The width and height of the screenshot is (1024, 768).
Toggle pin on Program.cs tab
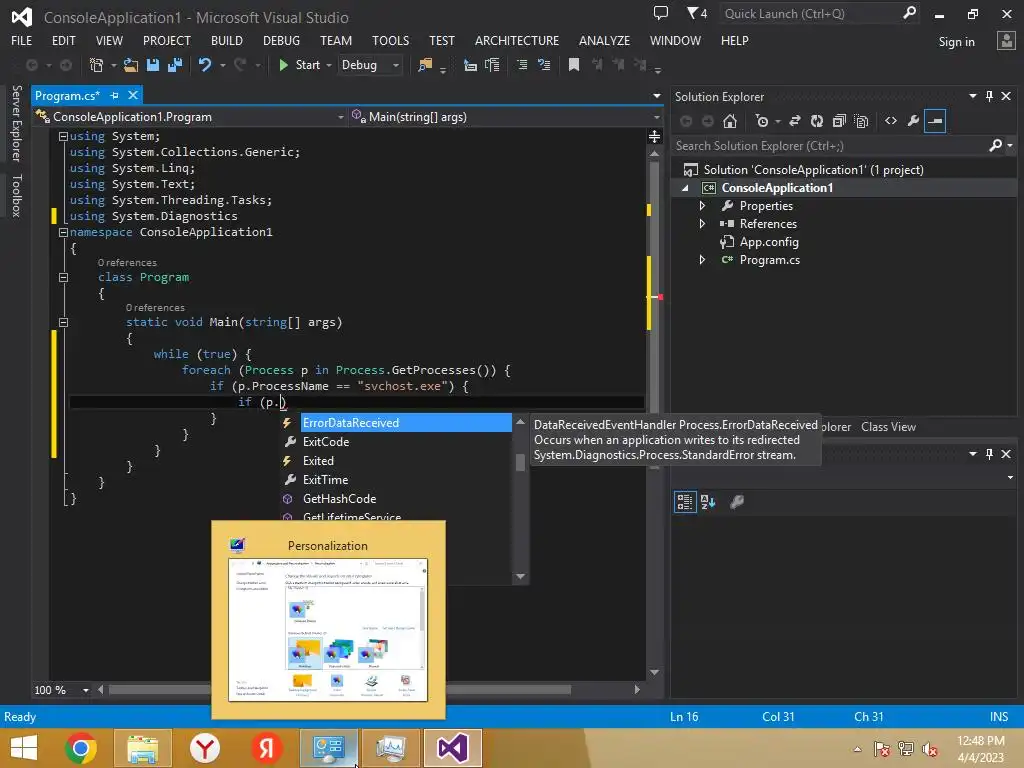click(114, 95)
